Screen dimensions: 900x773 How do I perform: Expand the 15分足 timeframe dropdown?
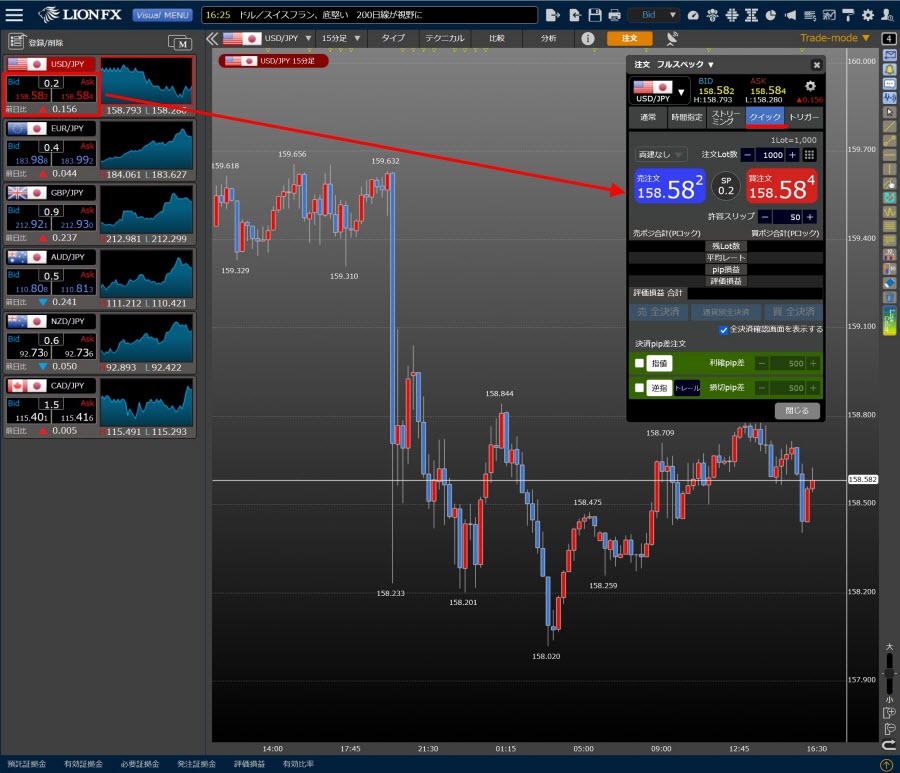[x=341, y=38]
